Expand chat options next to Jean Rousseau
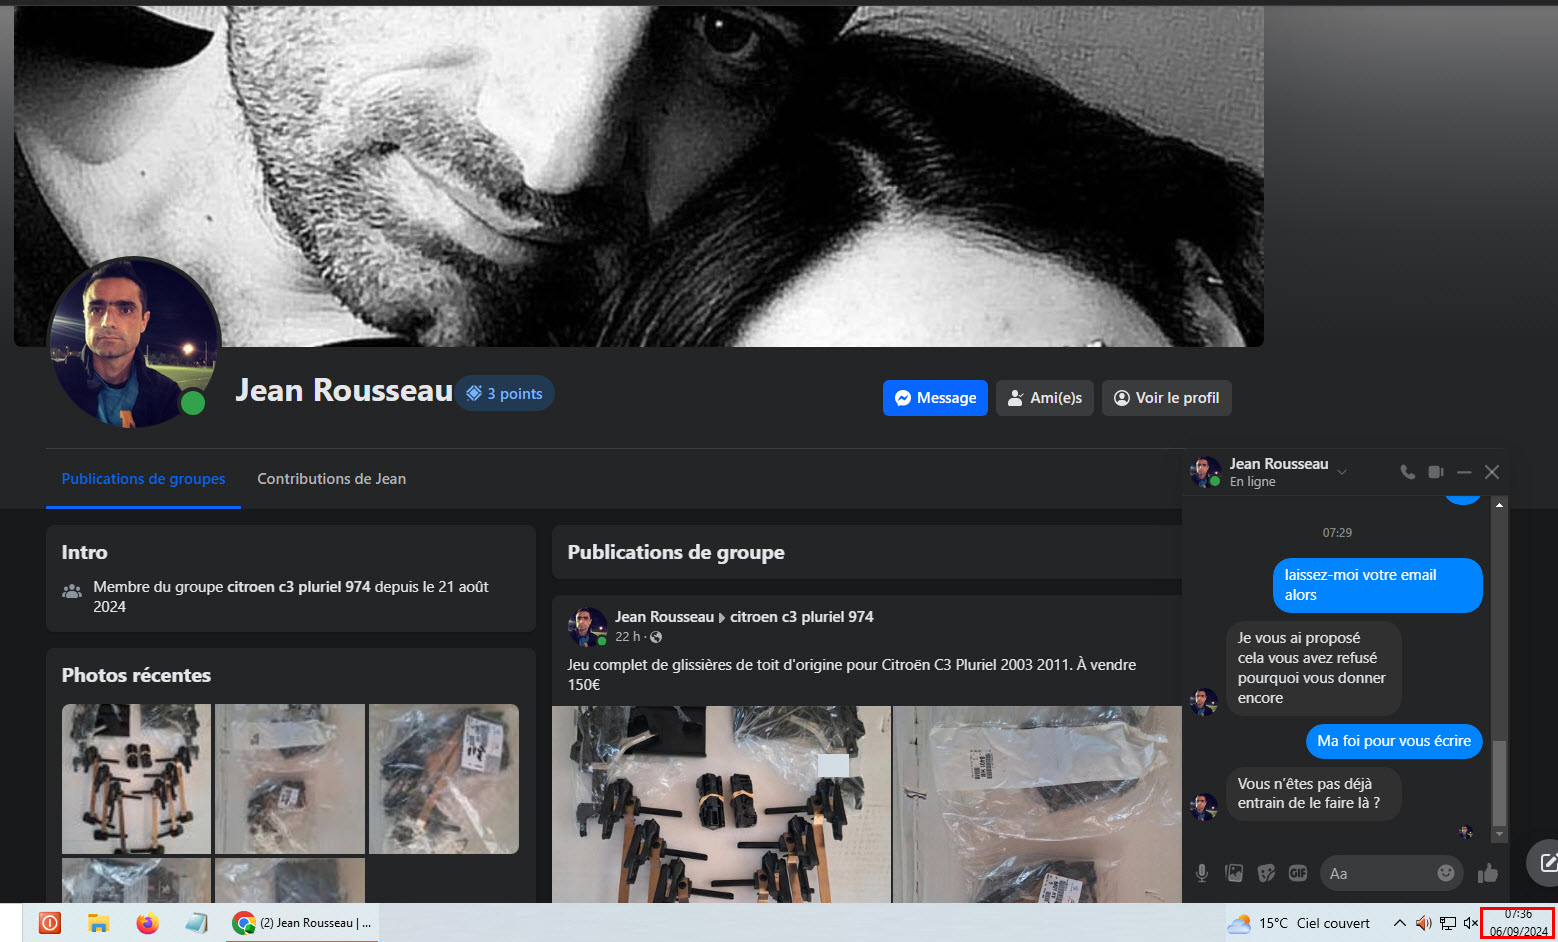Image resolution: width=1558 pixels, height=942 pixels. (x=1342, y=472)
